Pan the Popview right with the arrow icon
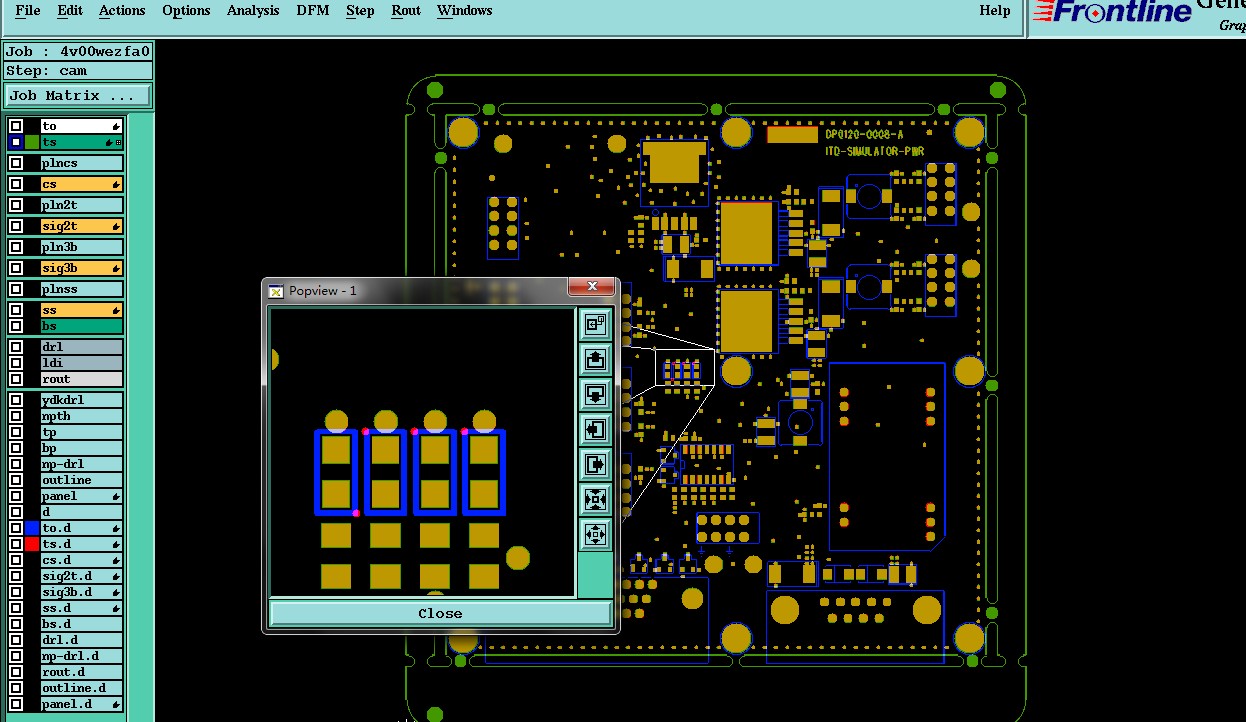Image resolution: width=1246 pixels, height=722 pixels. [x=595, y=465]
